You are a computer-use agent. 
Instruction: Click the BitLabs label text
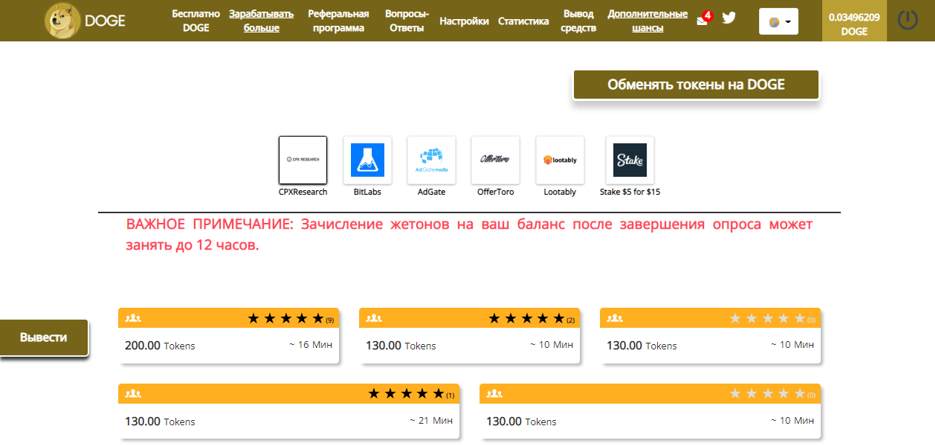(367, 193)
